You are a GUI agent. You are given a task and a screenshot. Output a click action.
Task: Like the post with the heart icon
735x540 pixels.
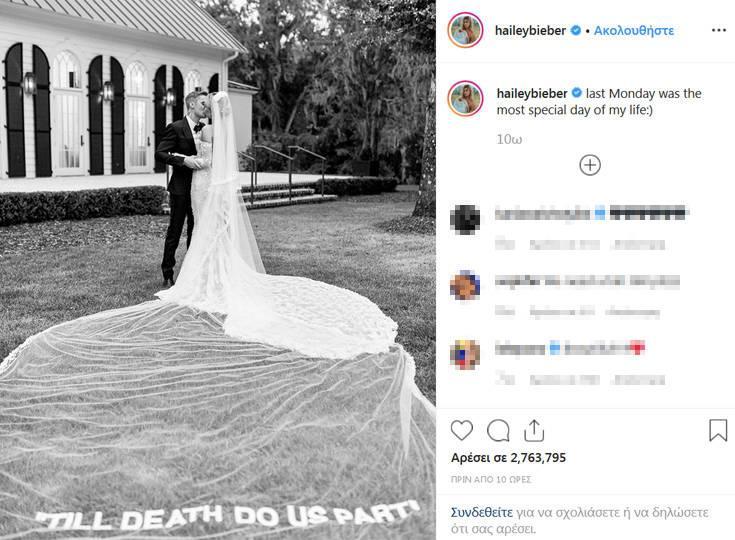pyautogui.click(x=462, y=430)
